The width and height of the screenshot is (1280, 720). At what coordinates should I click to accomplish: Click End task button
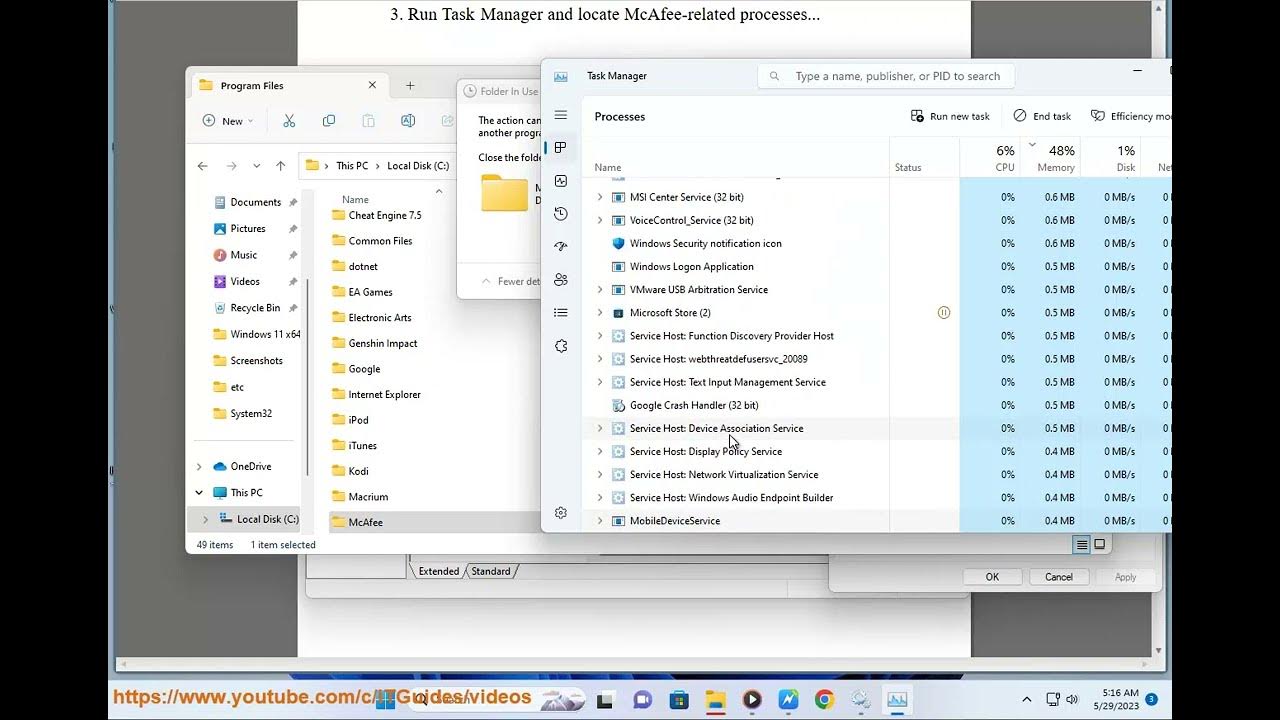point(1042,116)
